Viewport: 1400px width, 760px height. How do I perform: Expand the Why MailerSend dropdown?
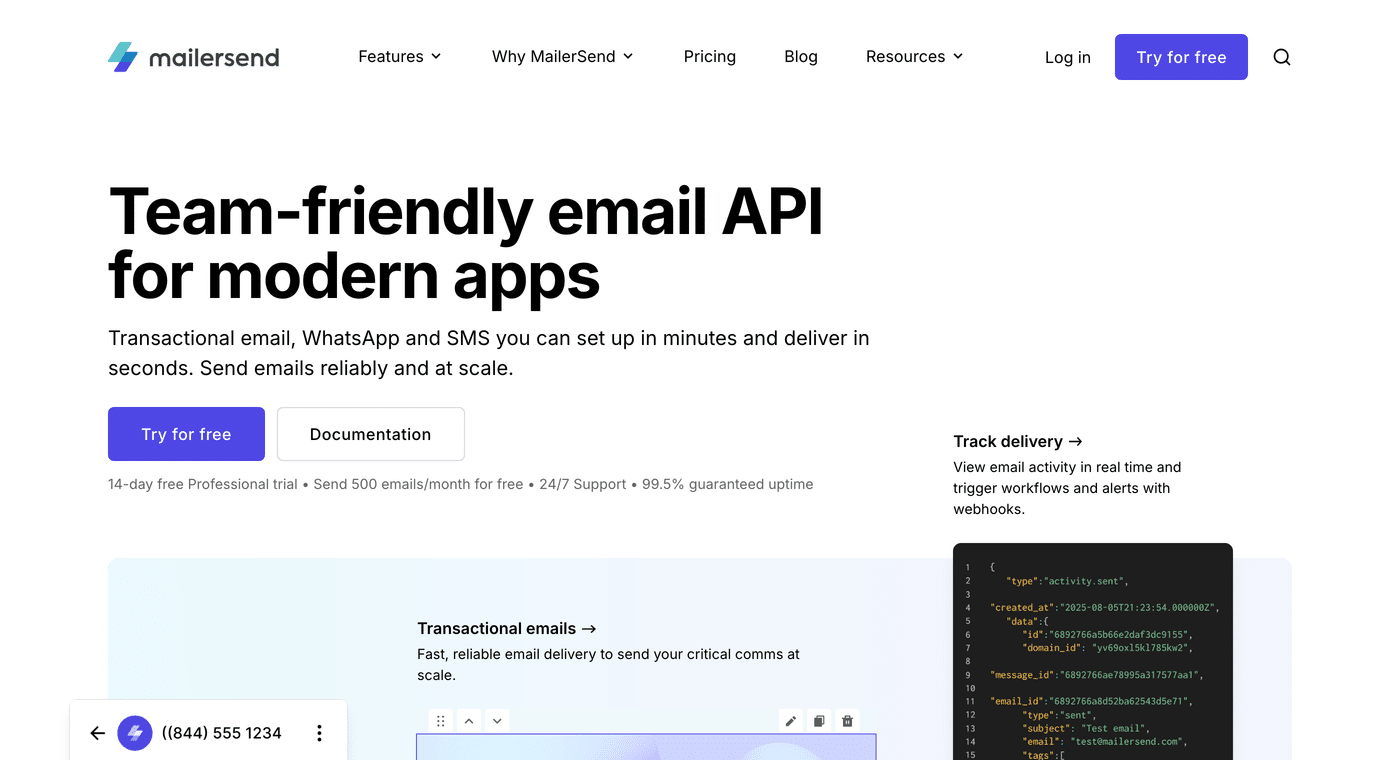(x=563, y=57)
